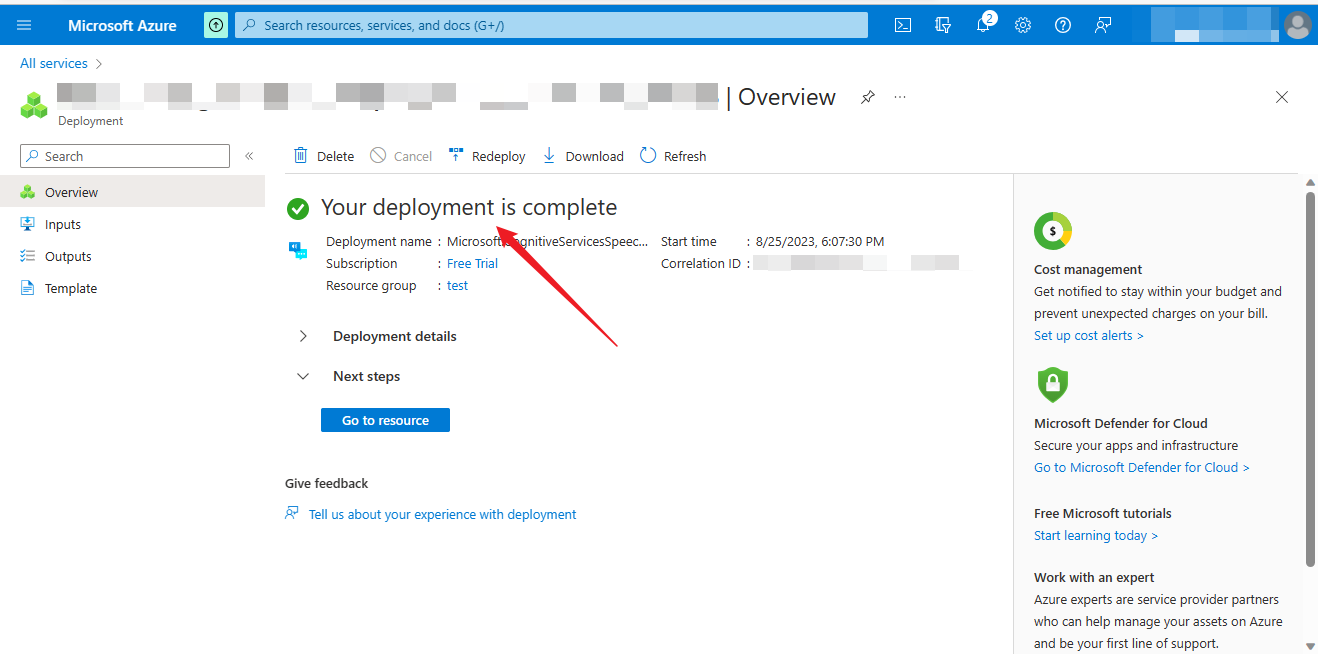
Task: Open the feedback icon in header
Action: tap(1103, 25)
